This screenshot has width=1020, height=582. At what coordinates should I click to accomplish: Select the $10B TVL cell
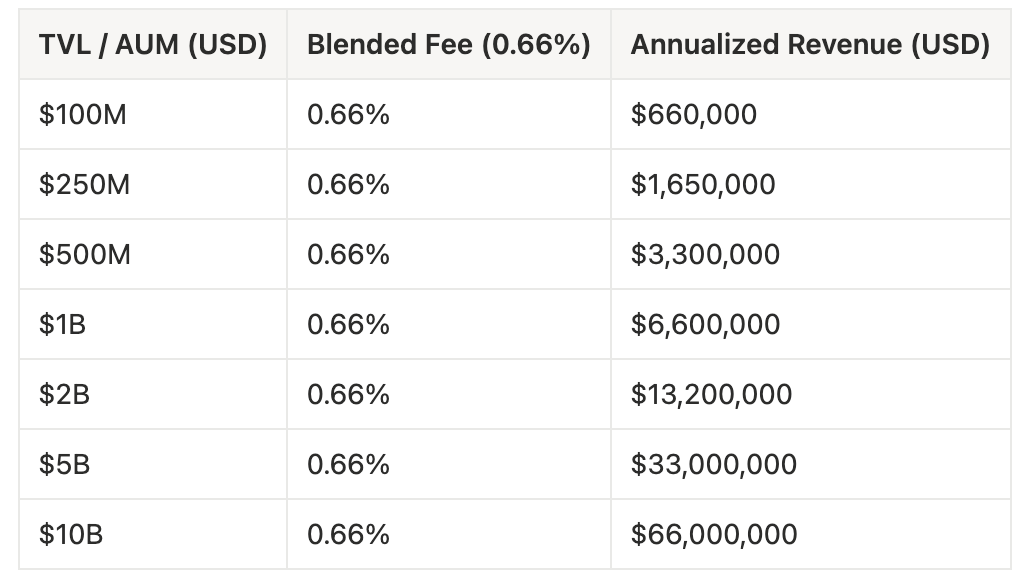[x=71, y=535]
